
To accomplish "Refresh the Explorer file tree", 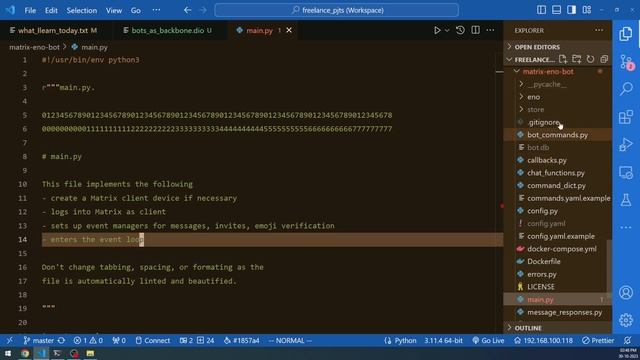I will tap(590, 59).
